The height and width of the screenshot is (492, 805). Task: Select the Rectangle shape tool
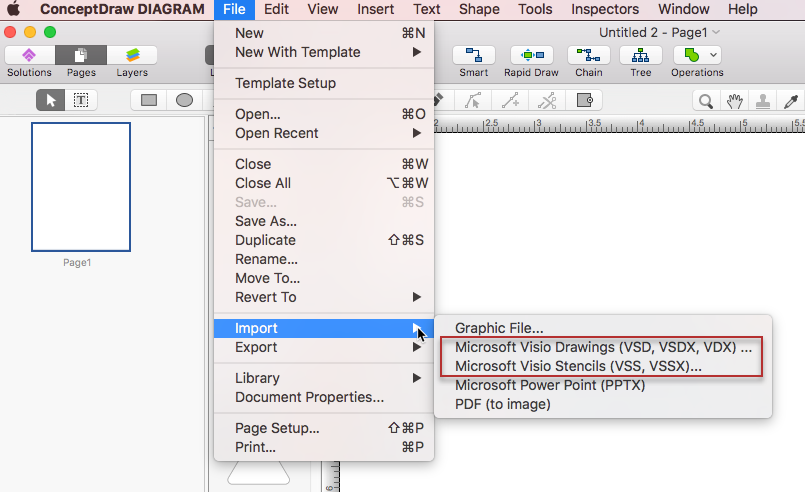(149, 100)
